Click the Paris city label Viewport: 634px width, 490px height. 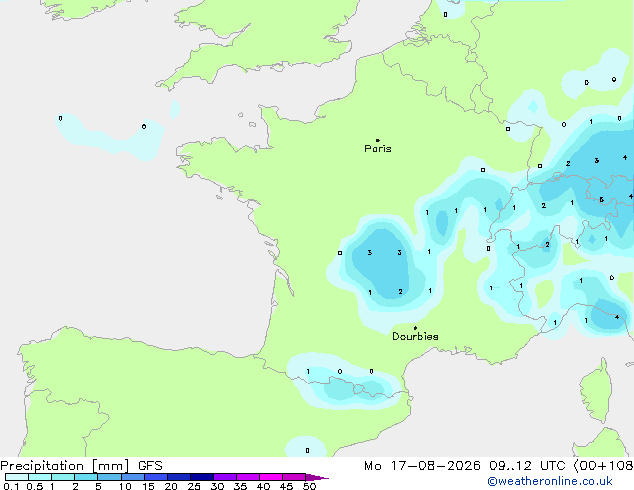[x=378, y=149]
